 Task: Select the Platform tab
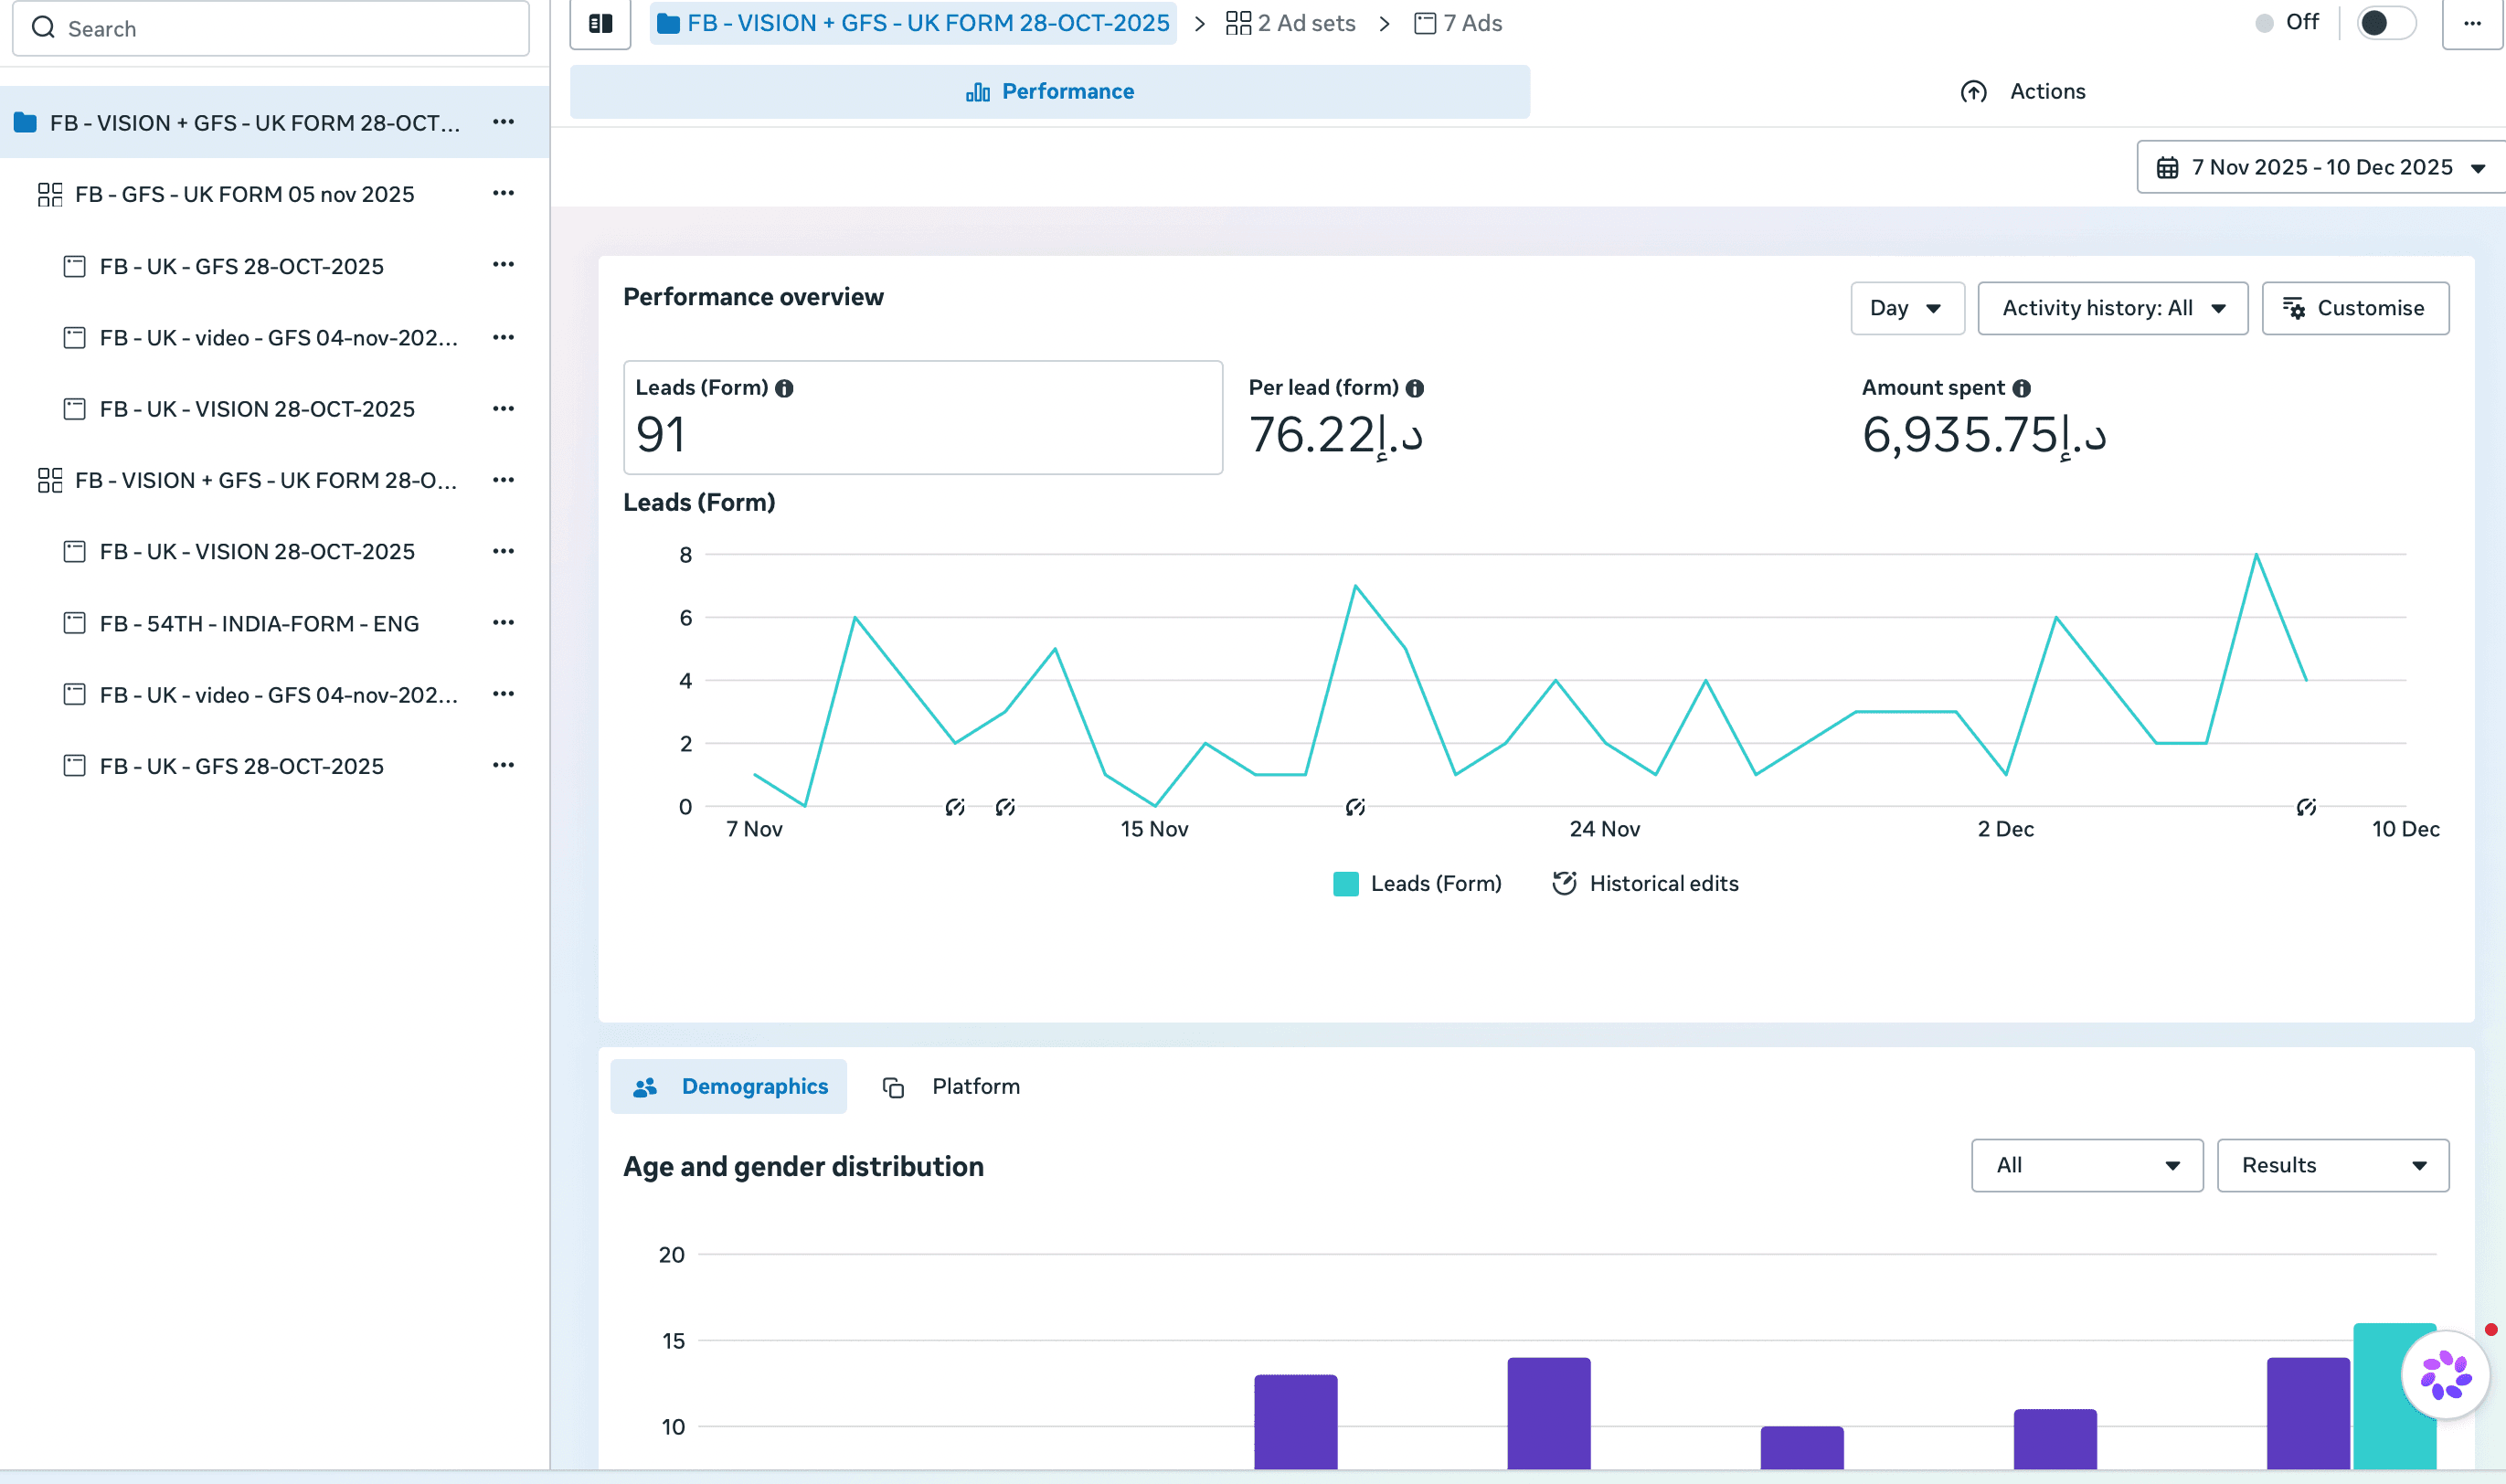(x=951, y=1087)
